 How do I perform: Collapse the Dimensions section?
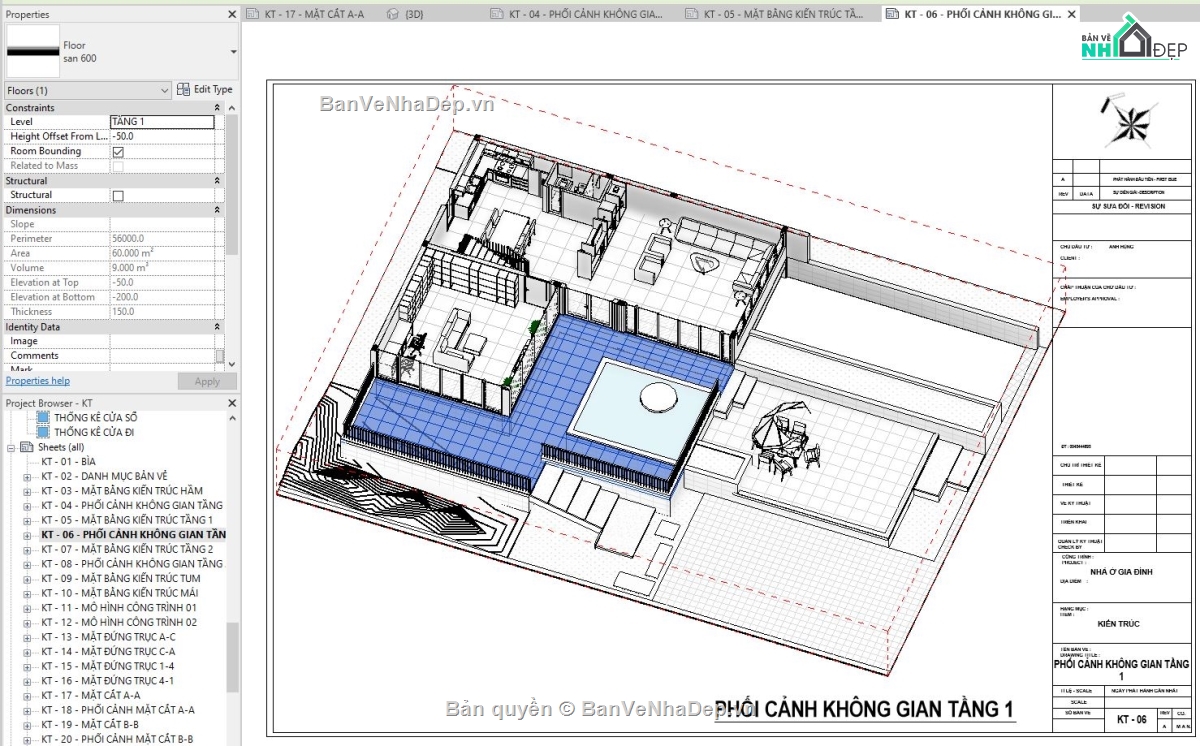click(x=217, y=210)
